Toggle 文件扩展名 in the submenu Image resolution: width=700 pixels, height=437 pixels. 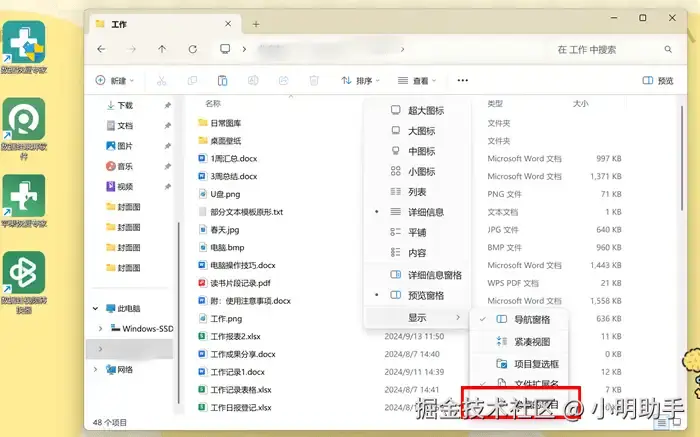pyautogui.click(x=519, y=383)
